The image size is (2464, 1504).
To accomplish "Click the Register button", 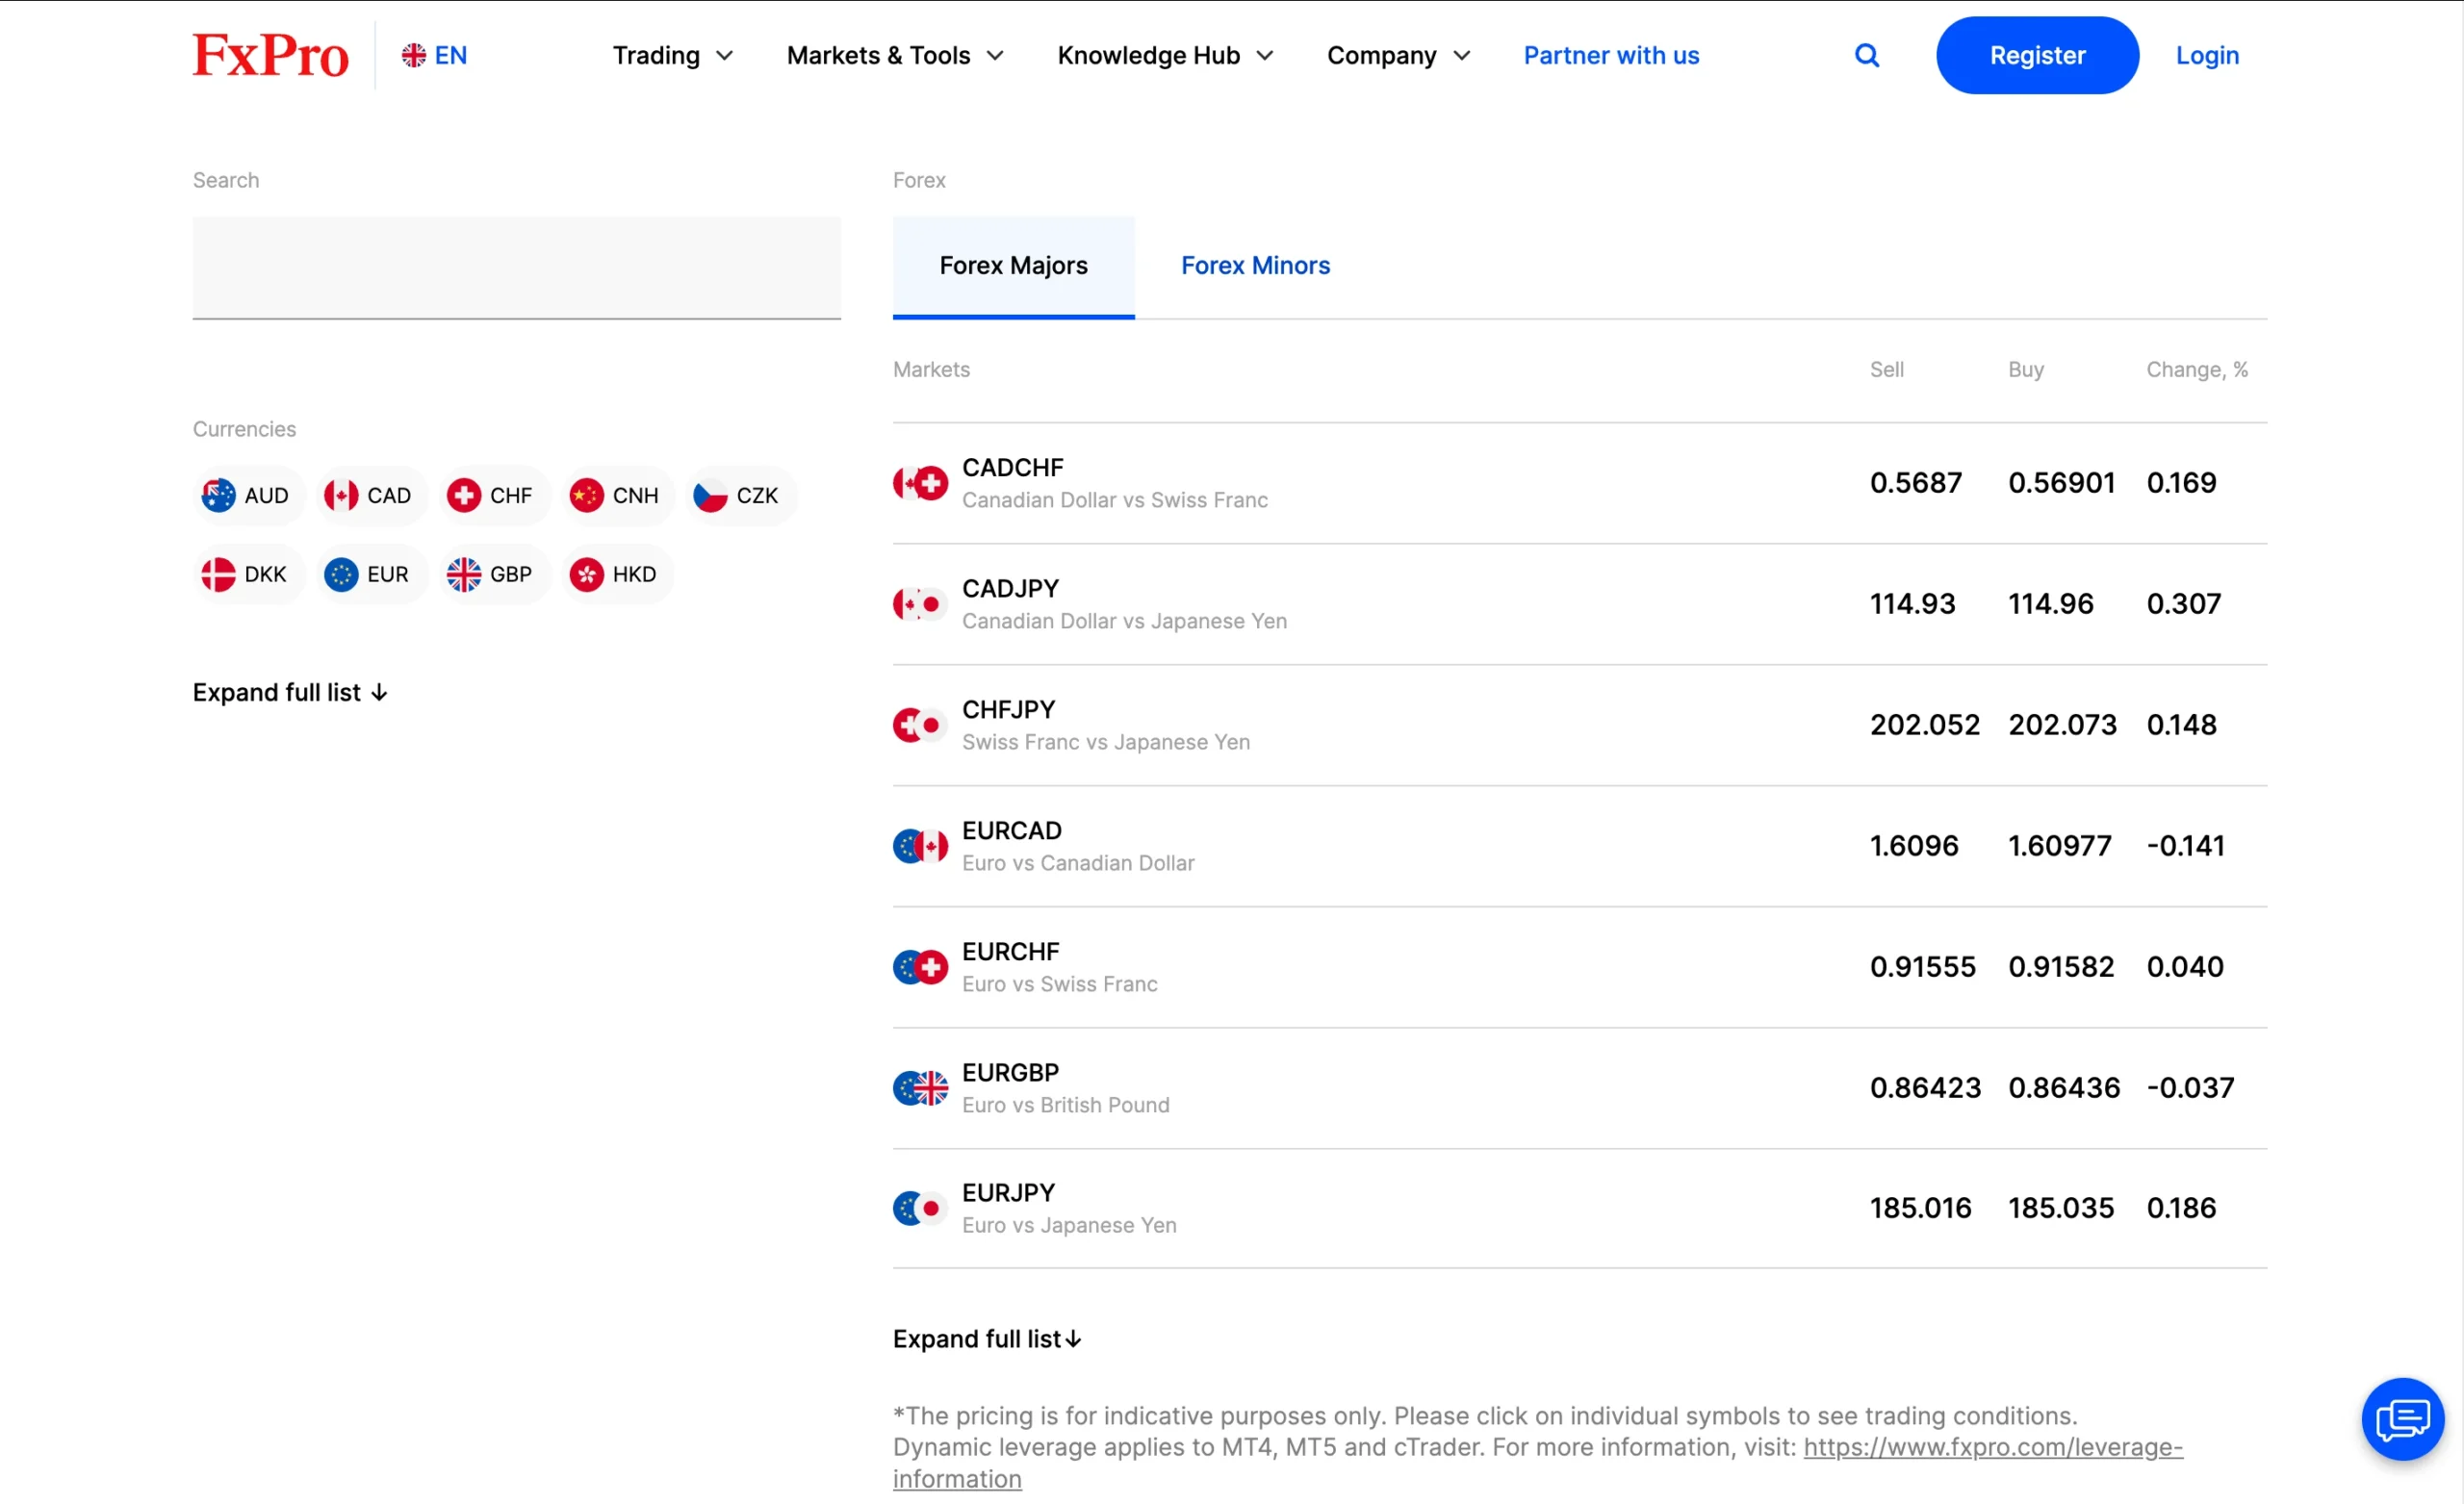I will [2037, 55].
